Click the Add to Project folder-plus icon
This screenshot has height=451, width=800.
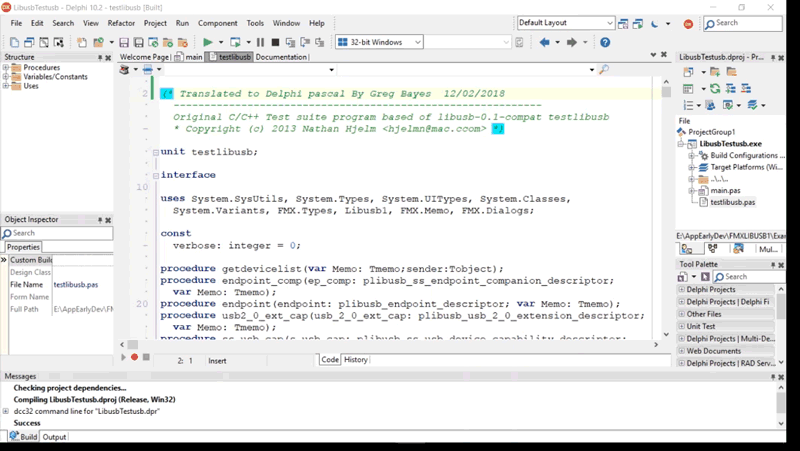coord(715,72)
